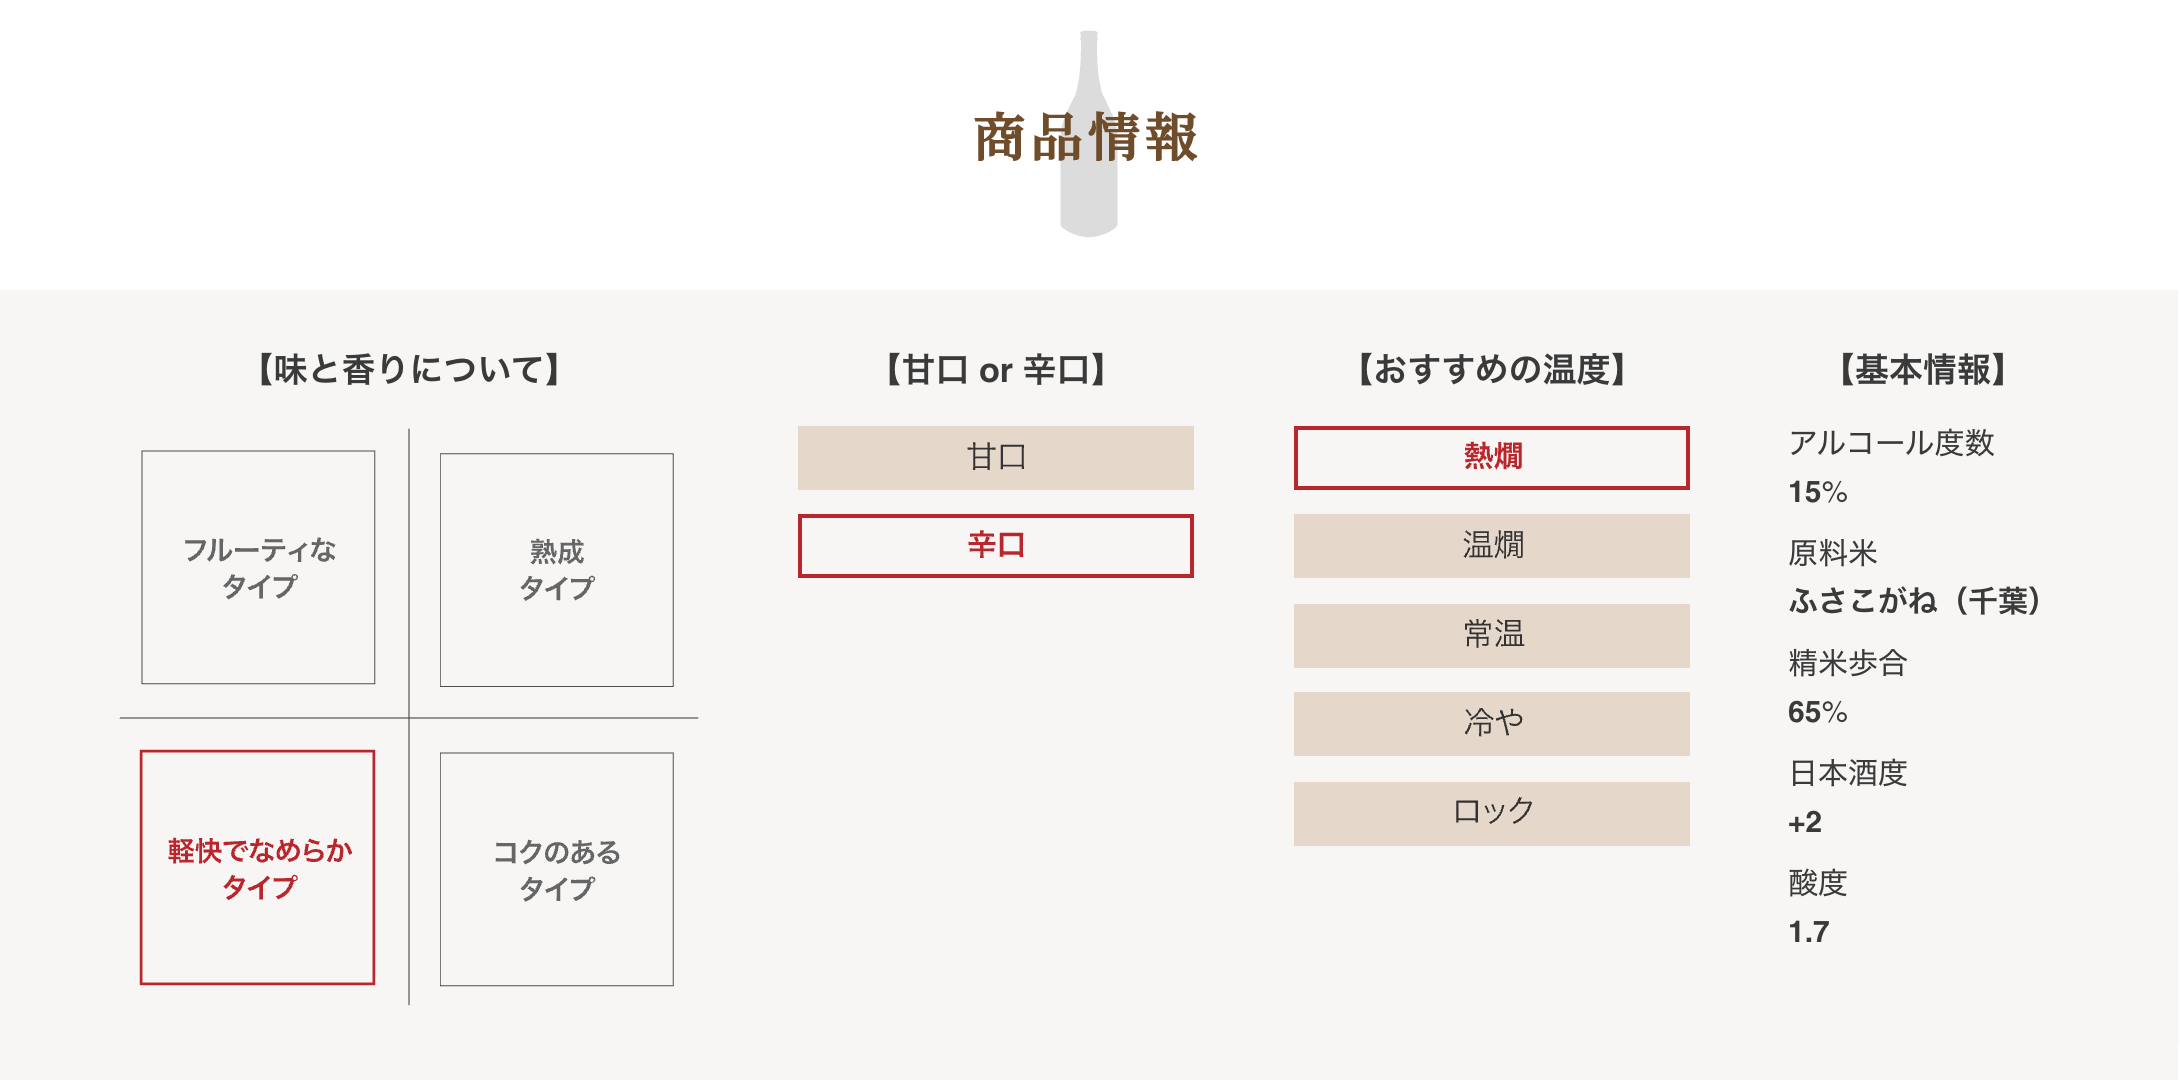The width and height of the screenshot is (2180, 1080).
Task: Pick the 熱燗 temperature option
Action: point(1492,458)
